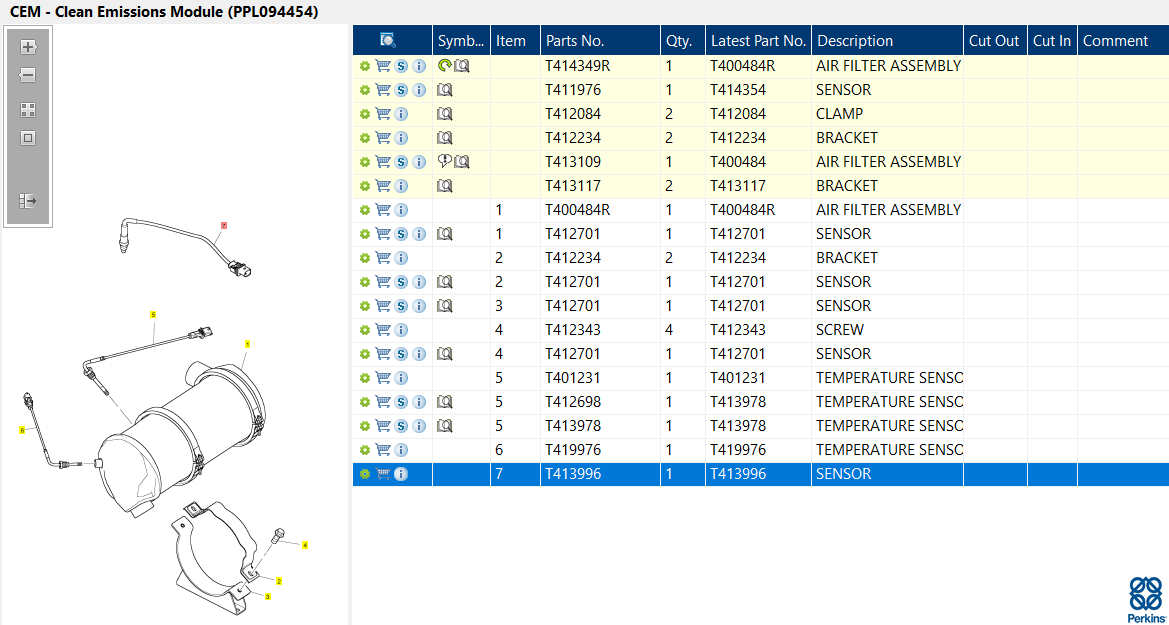Click callout number 1 on the diagram
This screenshot has width=1169, height=625.
point(247,344)
